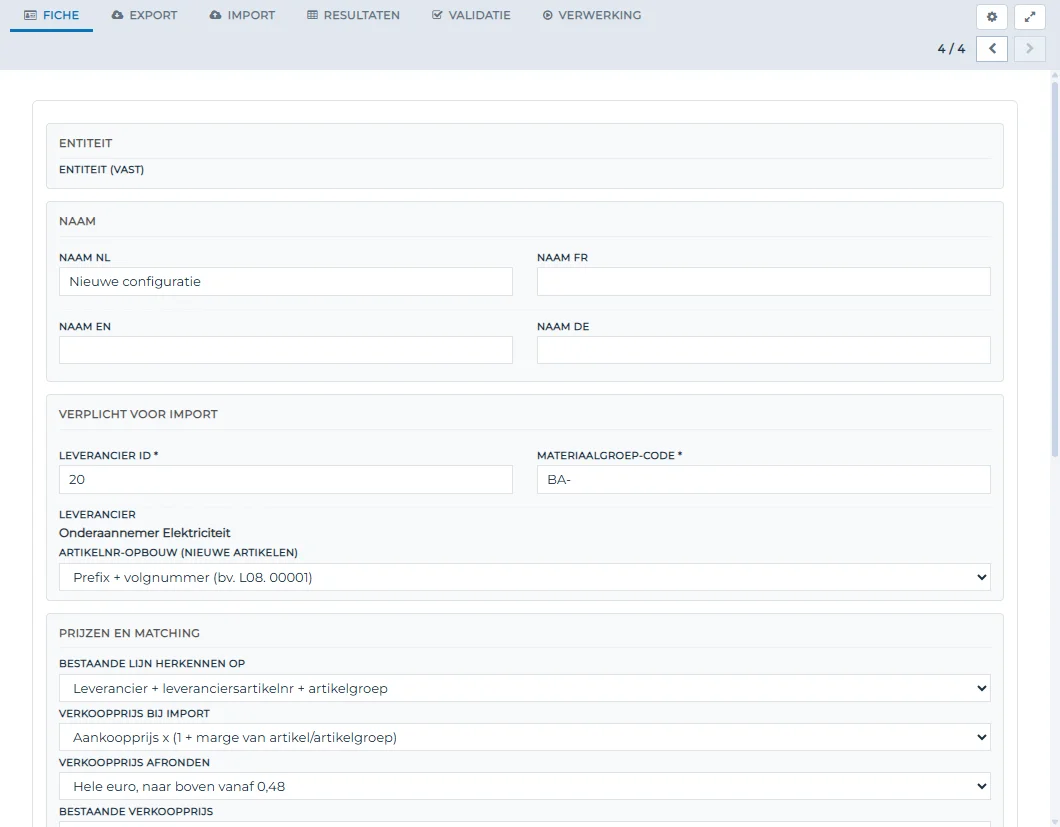Open settings with the gear icon
The height and width of the screenshot is (827, 1060).
coord(992,17)
